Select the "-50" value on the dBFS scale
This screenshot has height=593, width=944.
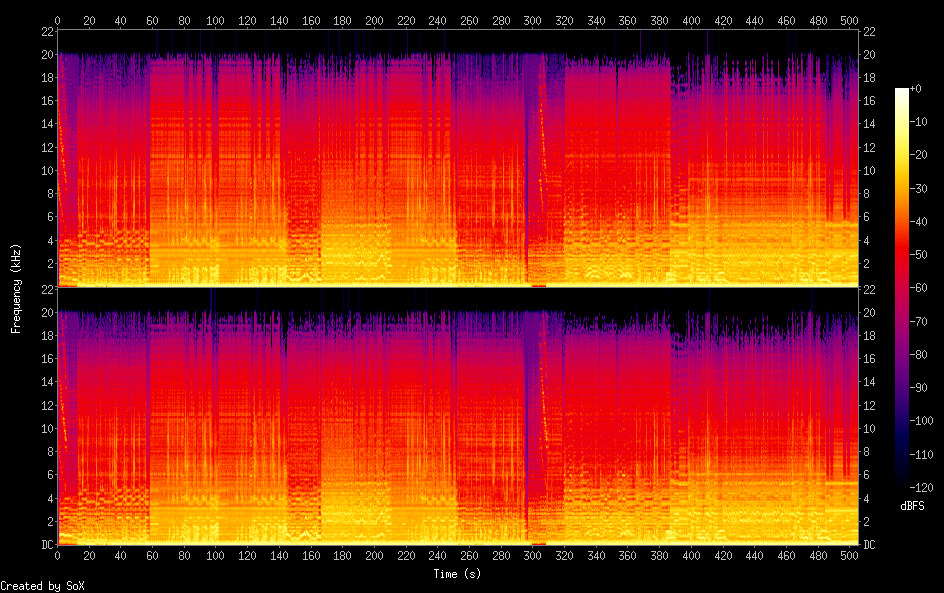tap(919, 255)
